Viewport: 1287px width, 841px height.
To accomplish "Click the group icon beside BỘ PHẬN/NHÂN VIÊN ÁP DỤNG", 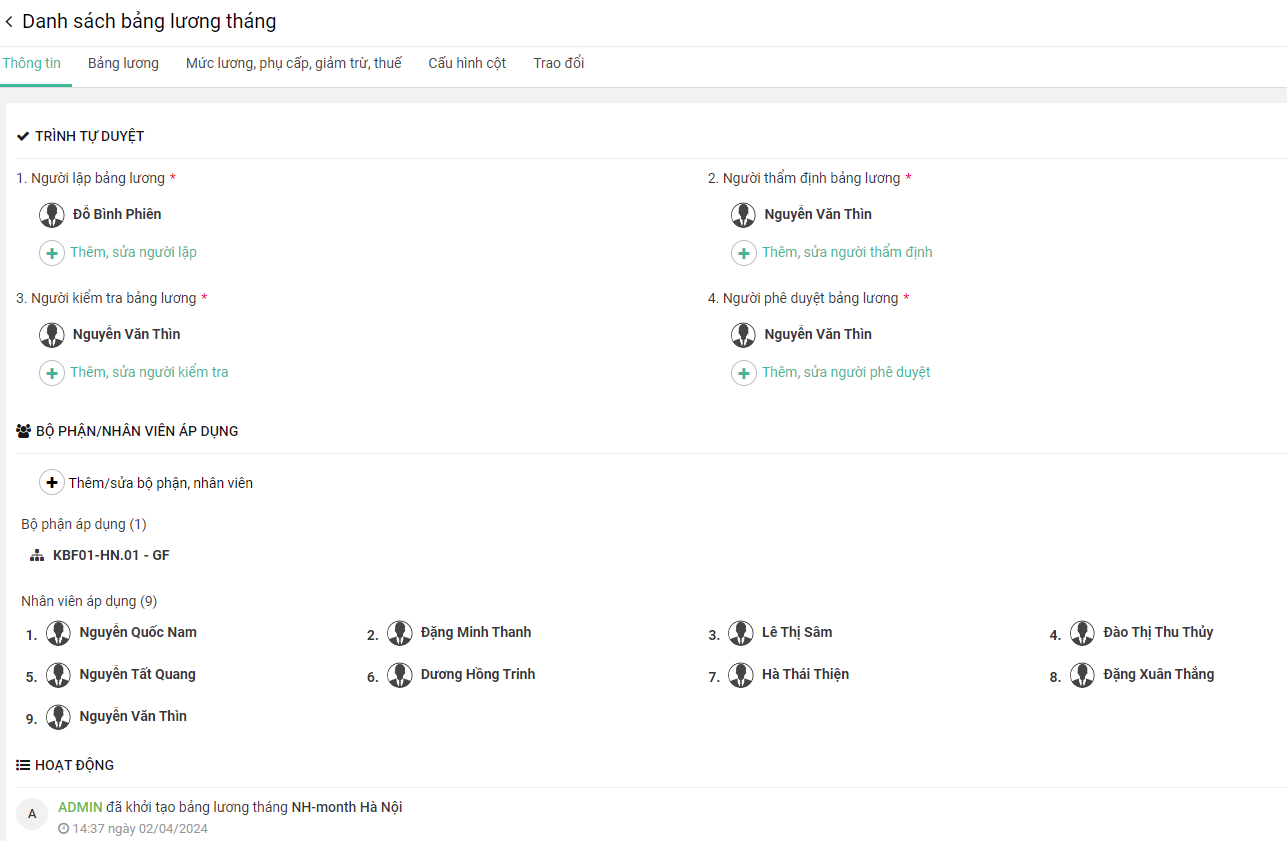I will pos(24,431).
